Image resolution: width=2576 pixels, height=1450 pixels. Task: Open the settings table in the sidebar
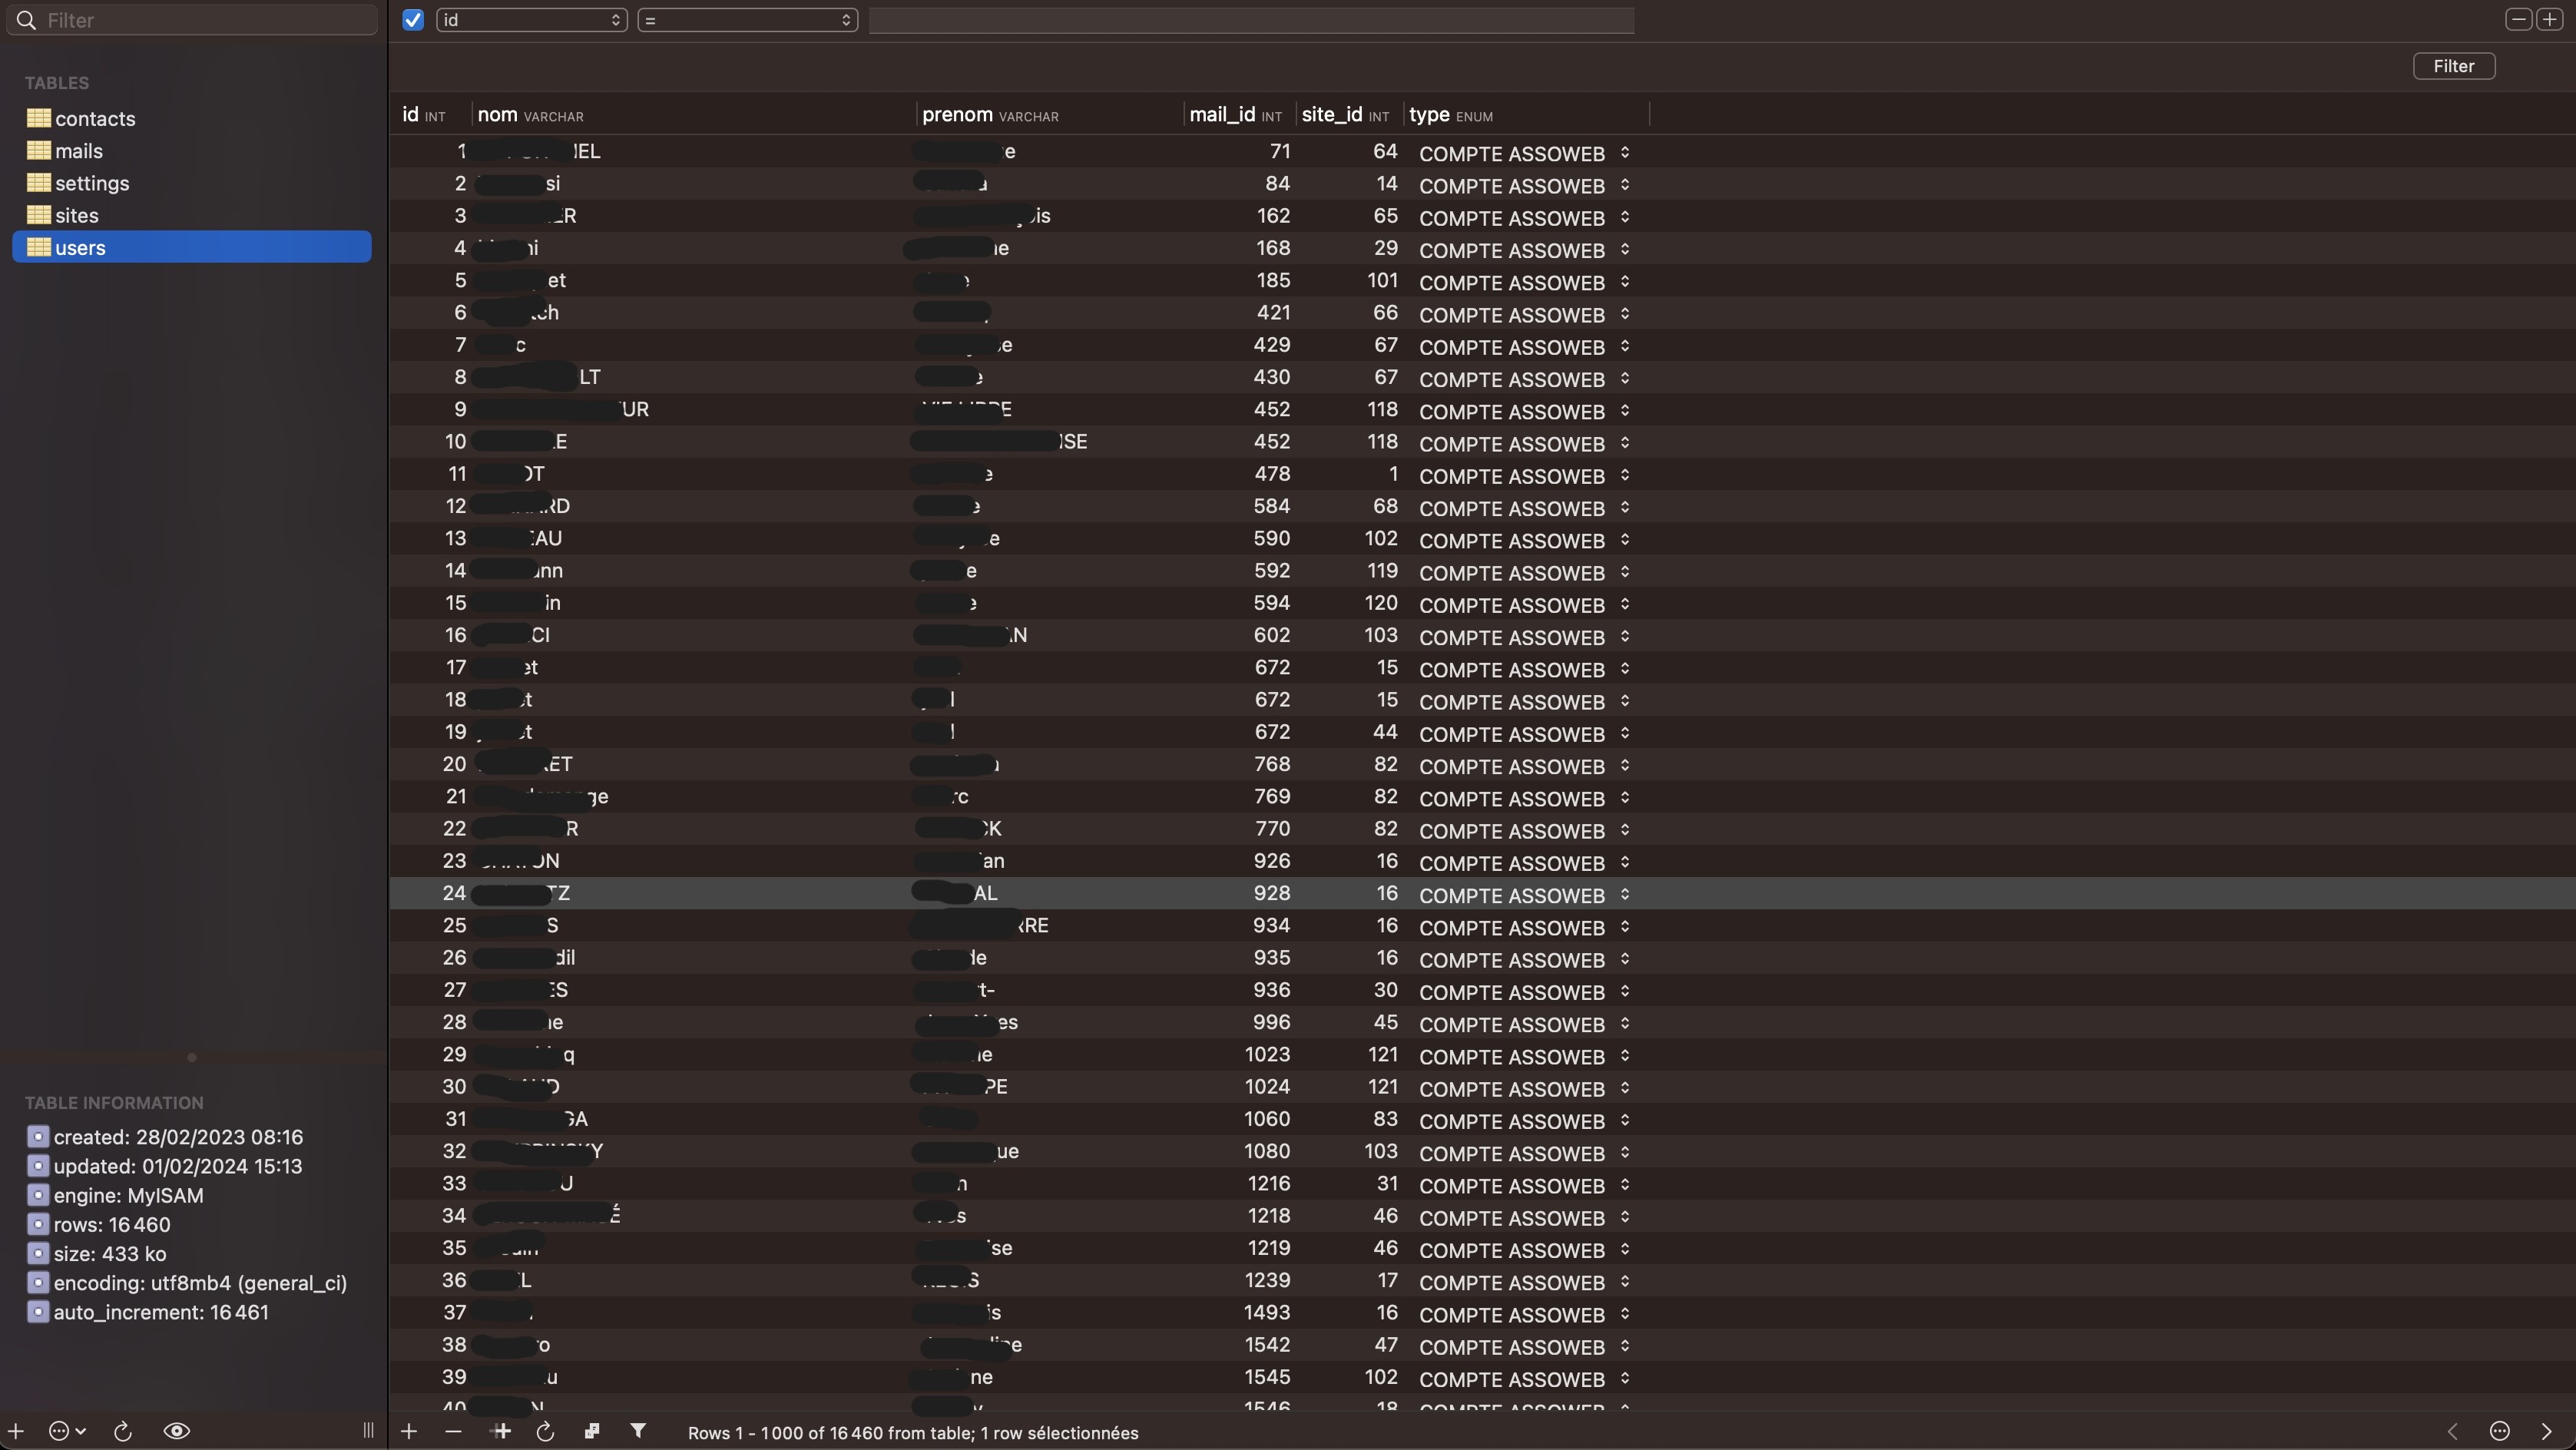click(x=92, y=183)
